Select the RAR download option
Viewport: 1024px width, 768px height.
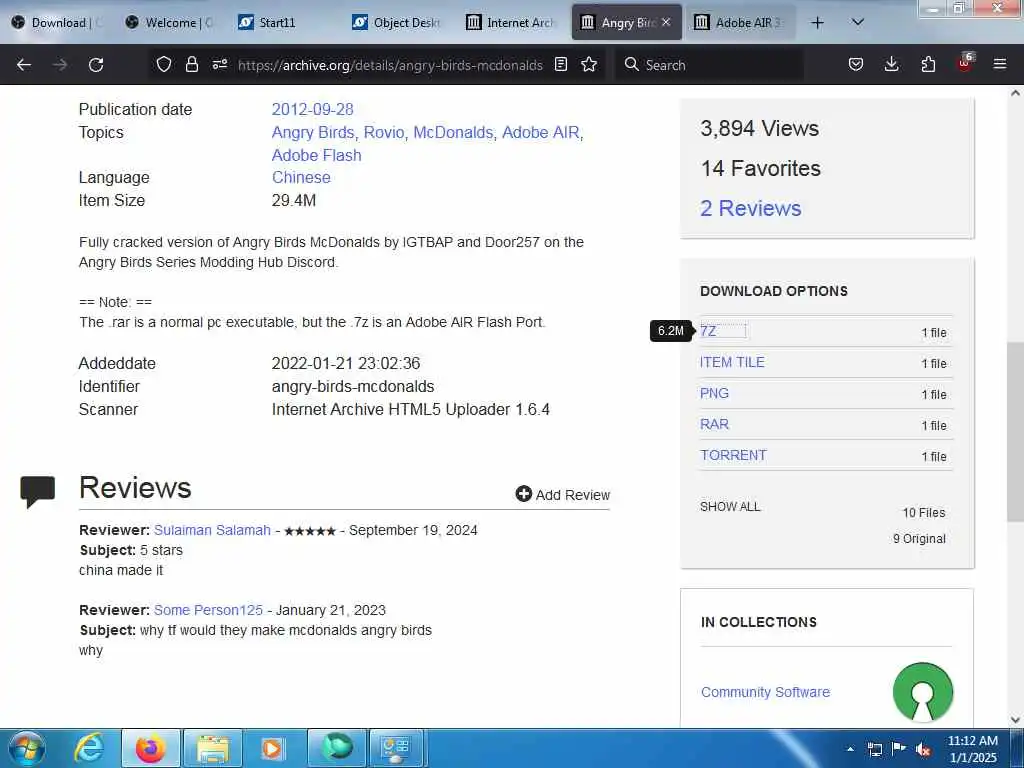click(x=714, y=424)
